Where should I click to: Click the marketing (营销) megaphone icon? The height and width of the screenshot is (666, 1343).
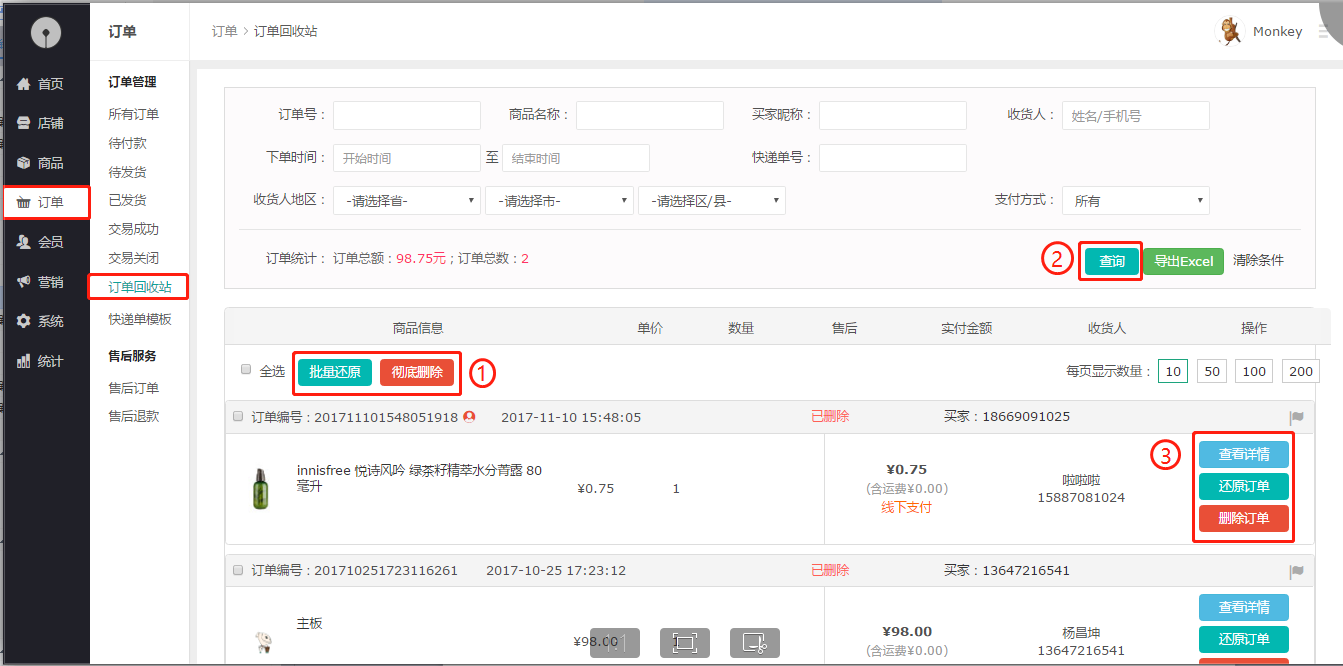[24, 282]
